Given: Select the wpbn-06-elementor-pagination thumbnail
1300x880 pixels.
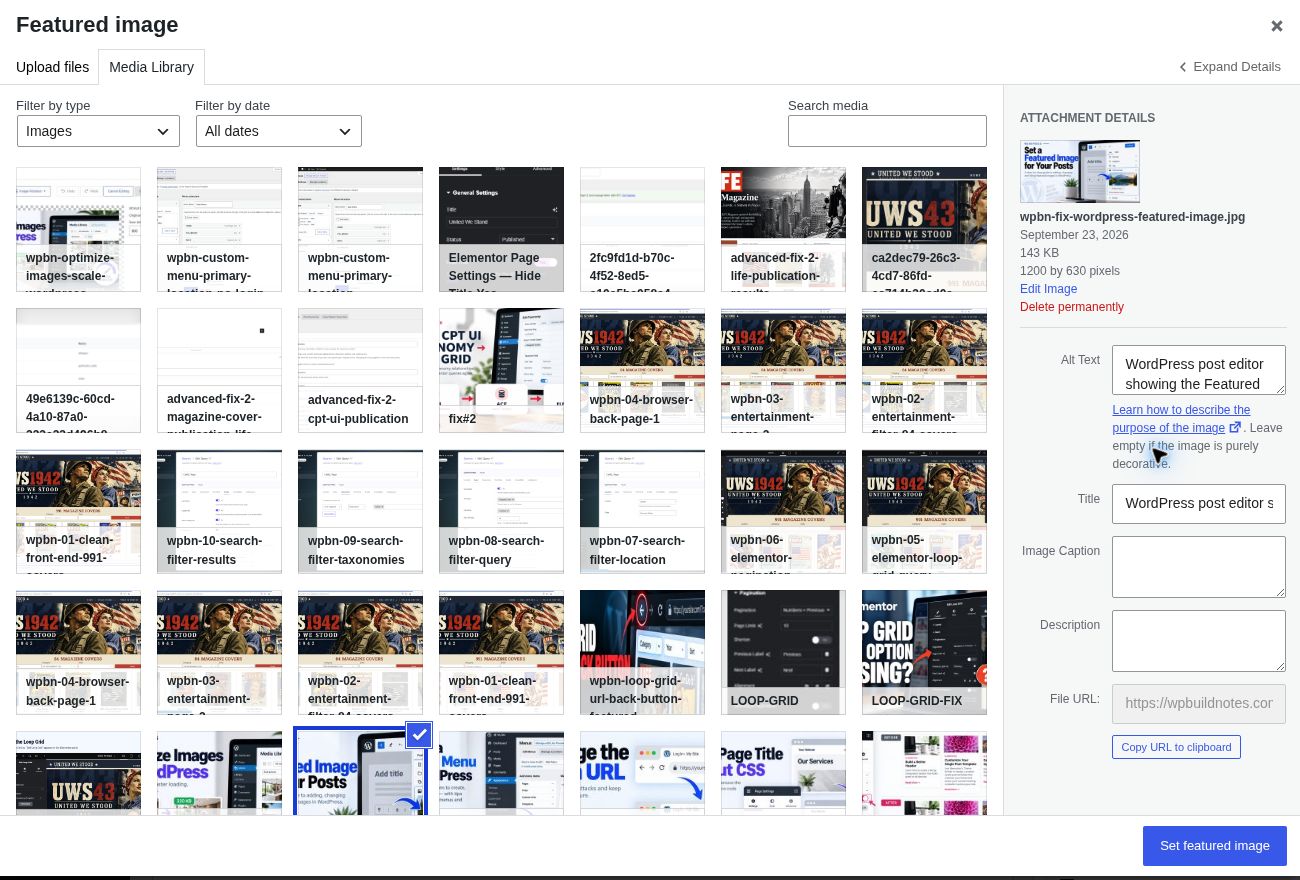Looking at the screenshot, I should (783, 511).
